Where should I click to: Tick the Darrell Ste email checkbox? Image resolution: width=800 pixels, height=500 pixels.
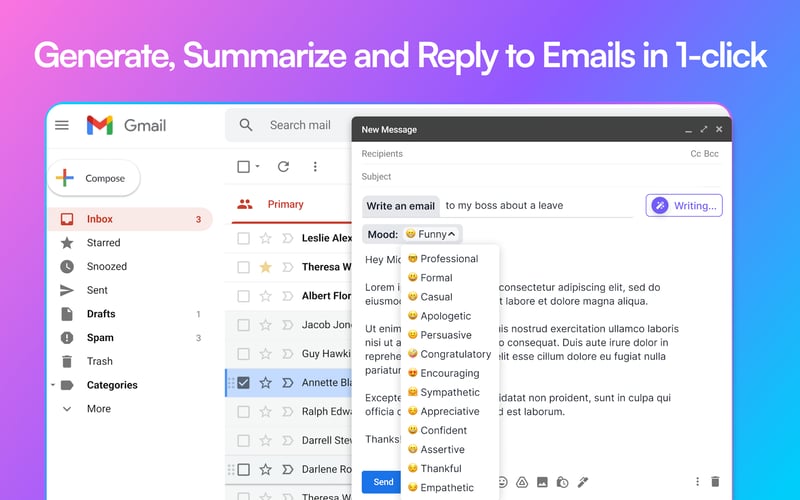243,440
